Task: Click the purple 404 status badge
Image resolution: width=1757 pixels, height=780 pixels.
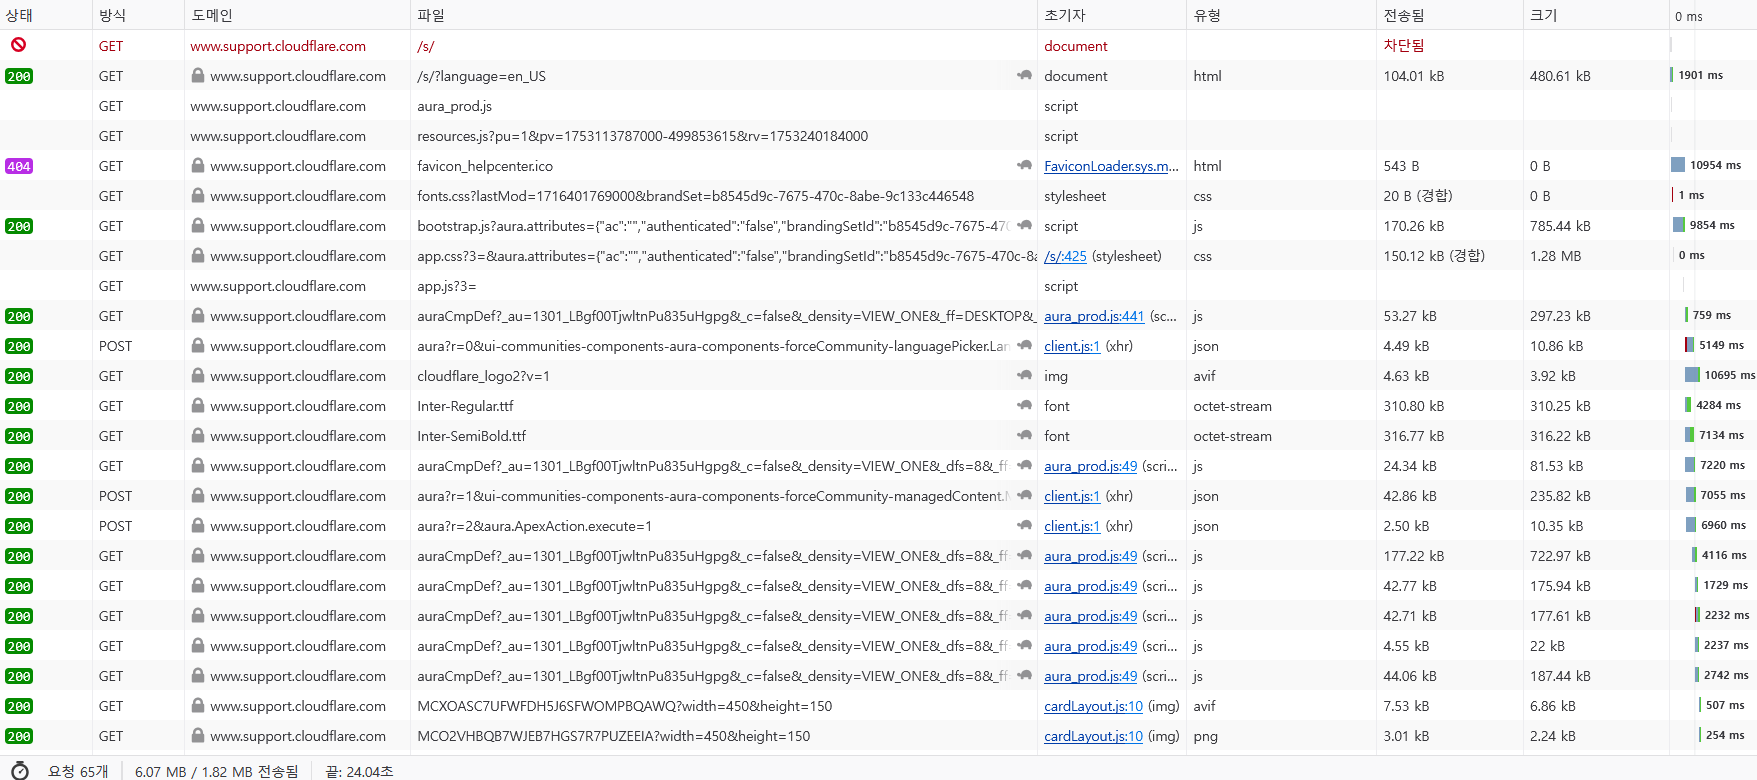Action: pyautogui.click(x=19, y=166)
